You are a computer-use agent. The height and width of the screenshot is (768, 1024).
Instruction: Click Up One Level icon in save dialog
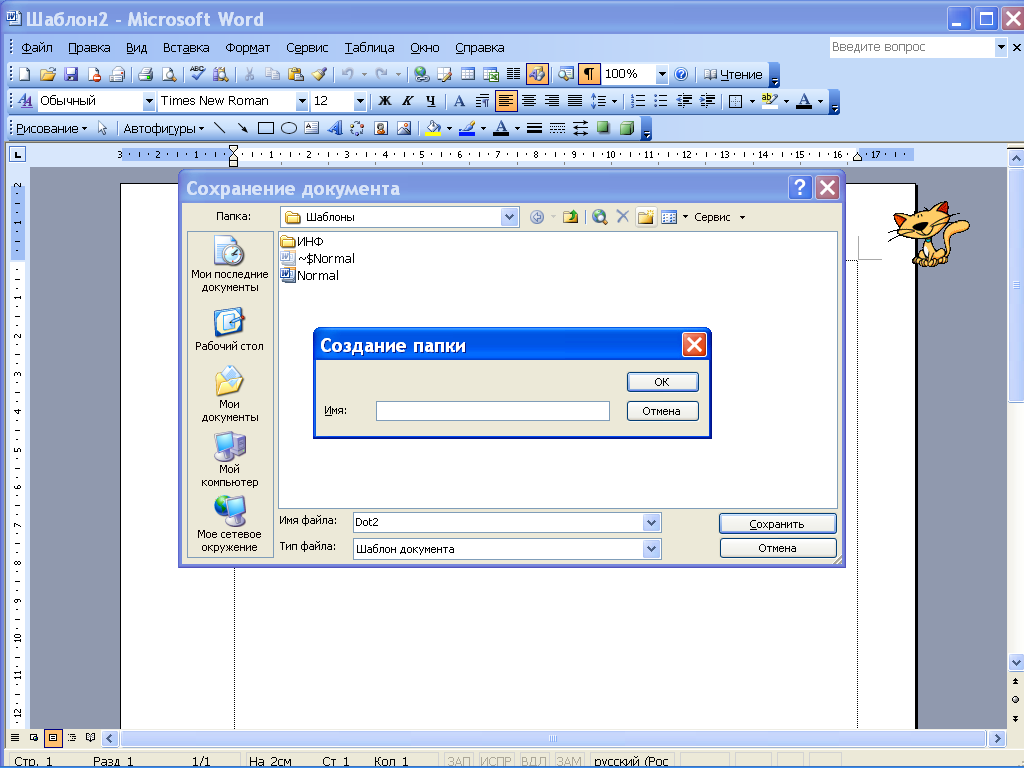tap(570, 217)
